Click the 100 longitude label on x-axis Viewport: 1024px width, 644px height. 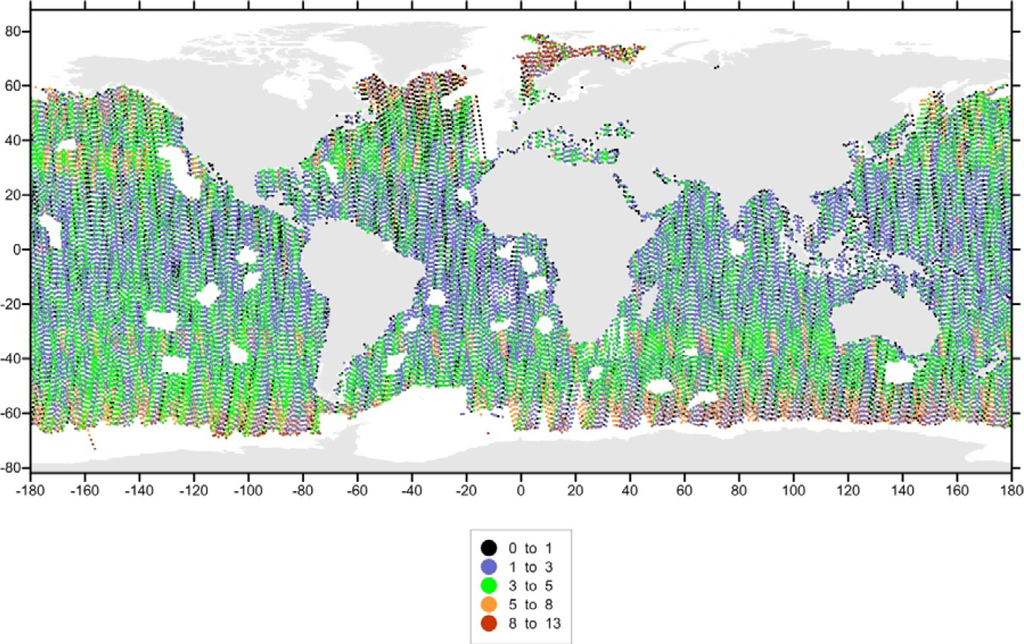click(793, 492)
